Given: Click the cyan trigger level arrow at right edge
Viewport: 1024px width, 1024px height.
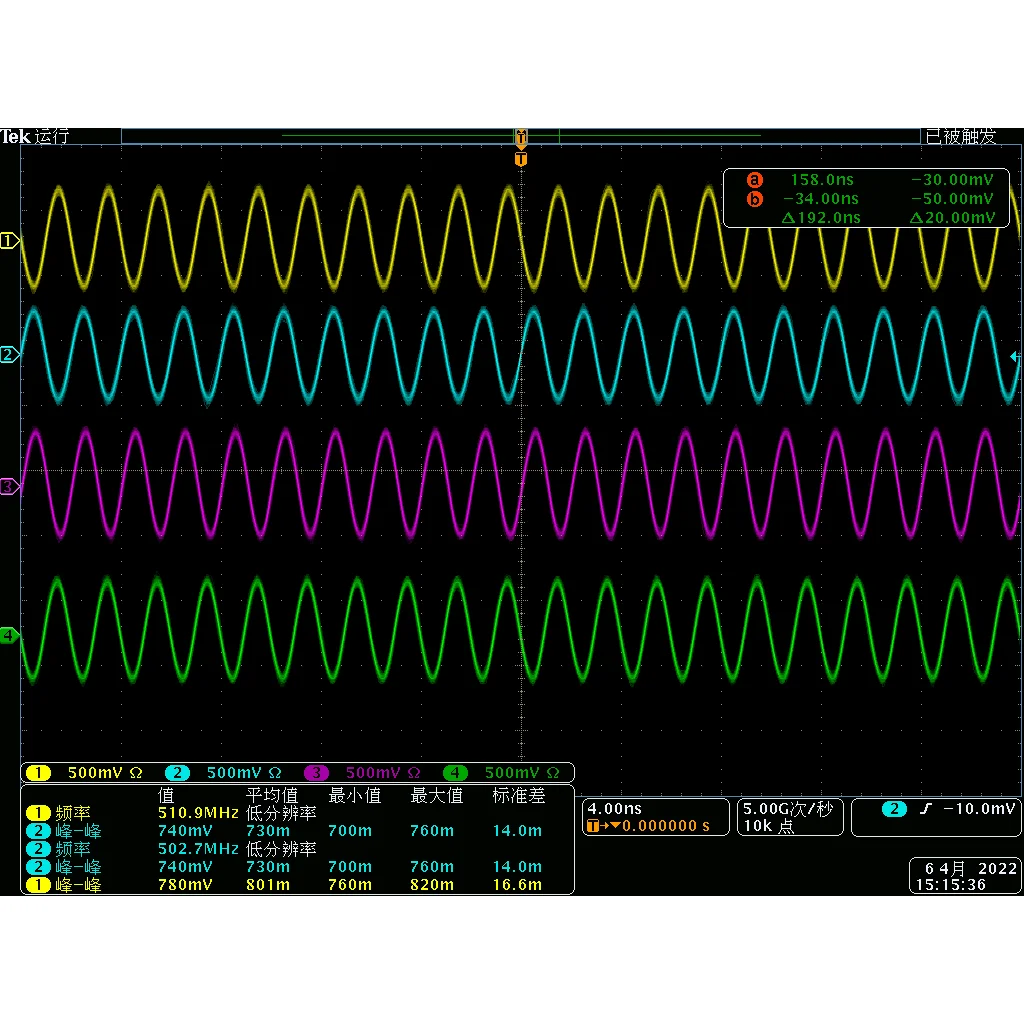Looking at the screenshot, I should [1014, 357].
